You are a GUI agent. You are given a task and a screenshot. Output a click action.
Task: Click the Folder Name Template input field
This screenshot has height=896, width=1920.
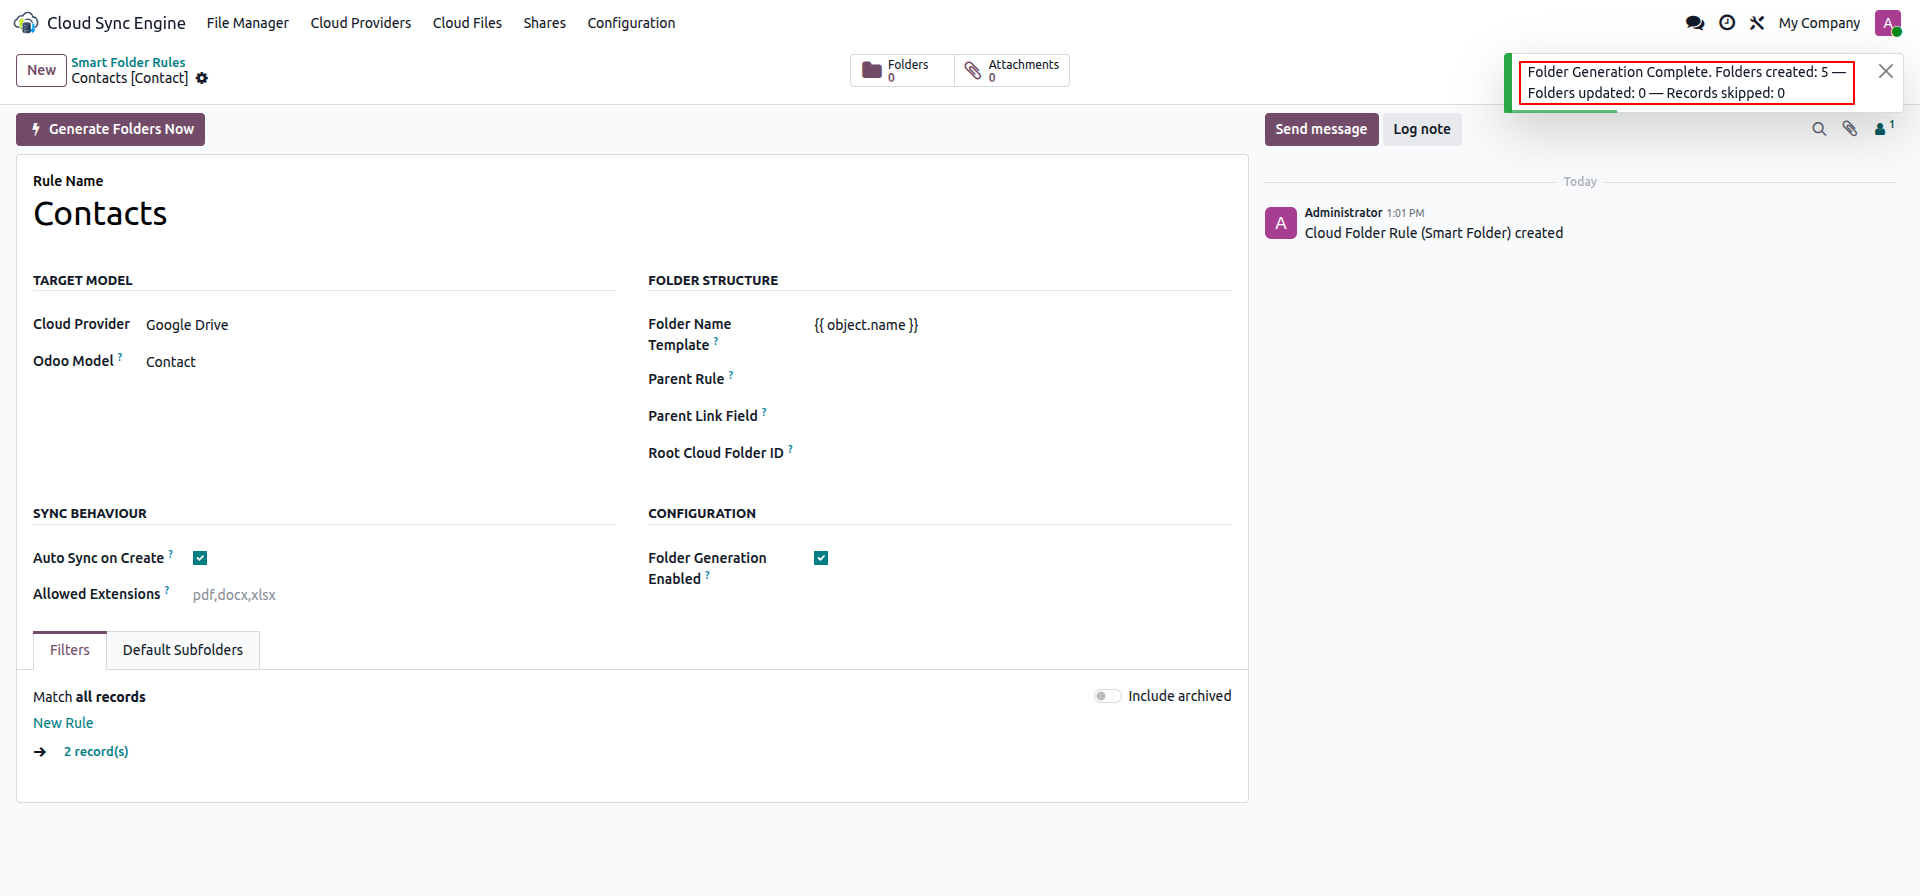(1022, 325)
